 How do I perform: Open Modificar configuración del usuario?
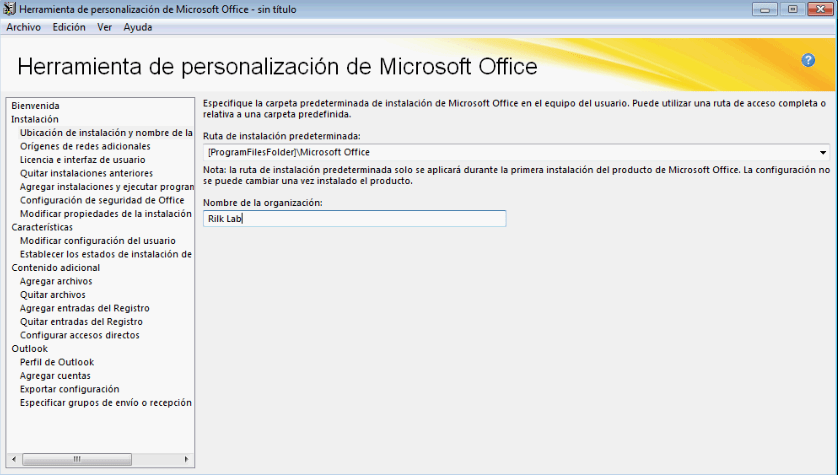tap(98, 241)
